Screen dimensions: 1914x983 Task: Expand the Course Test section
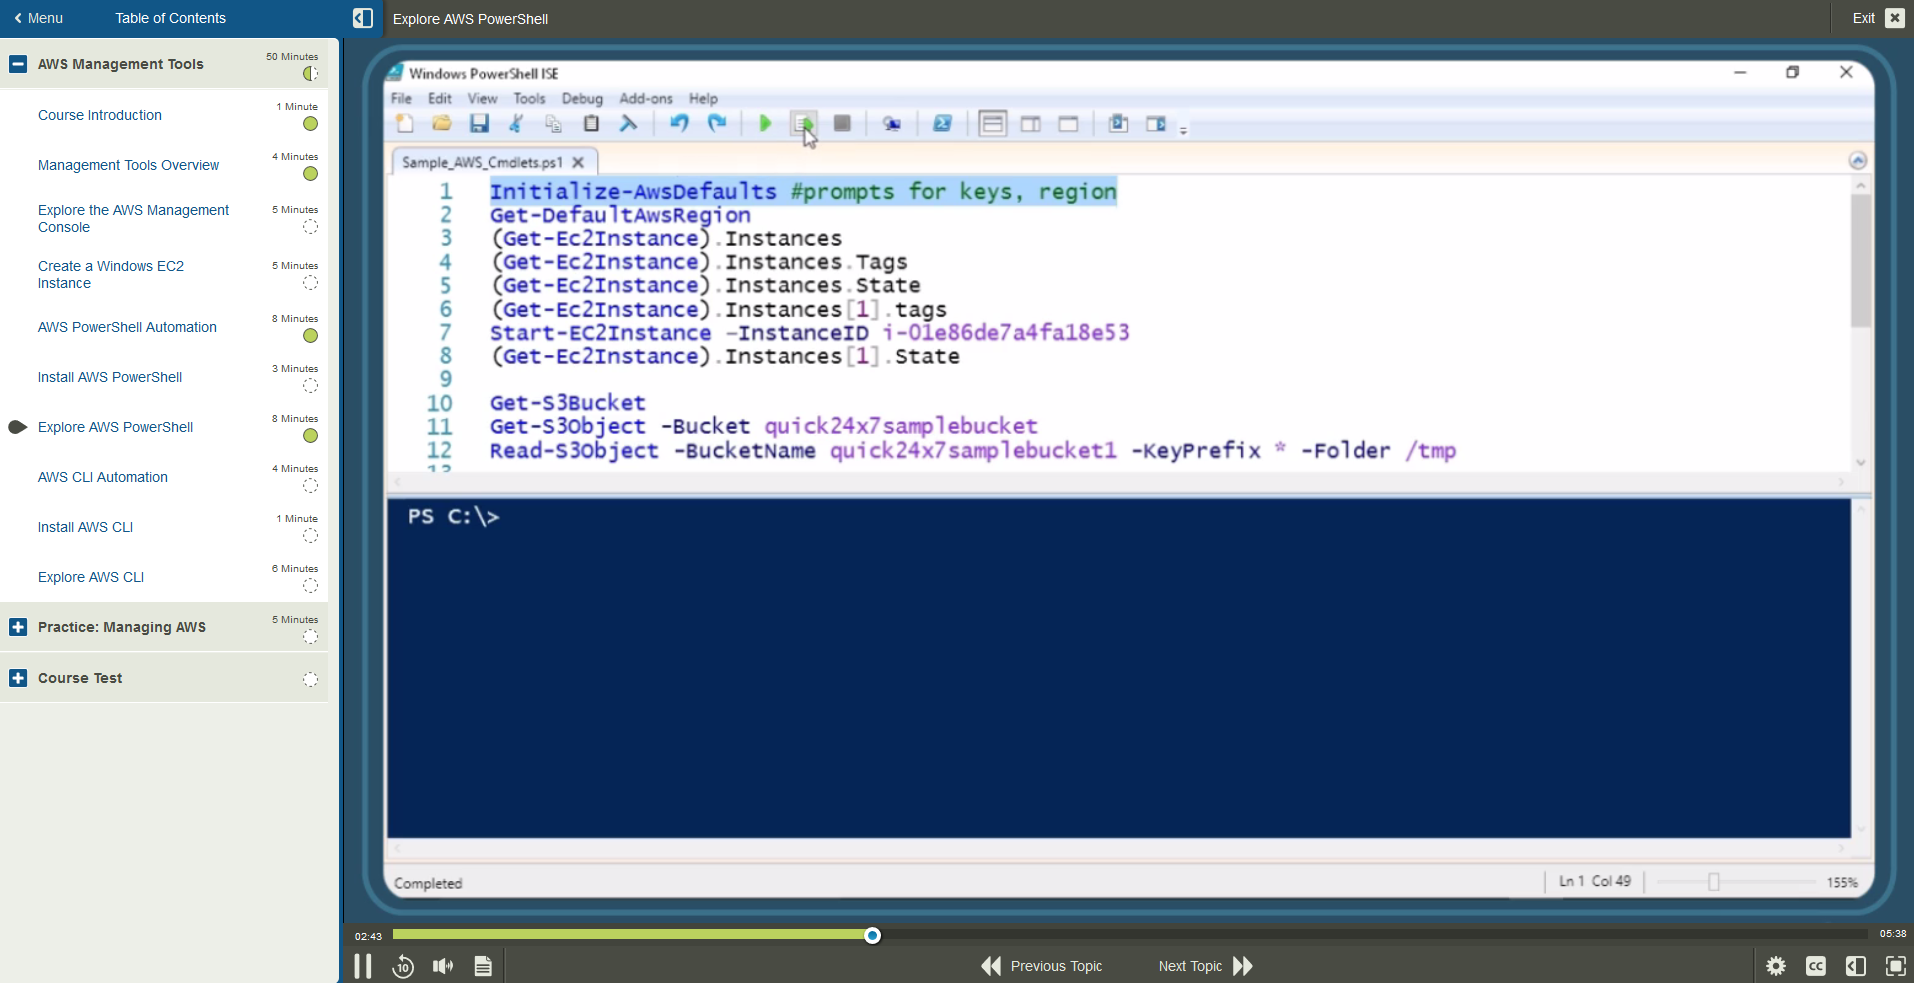[x=18, y=678]
